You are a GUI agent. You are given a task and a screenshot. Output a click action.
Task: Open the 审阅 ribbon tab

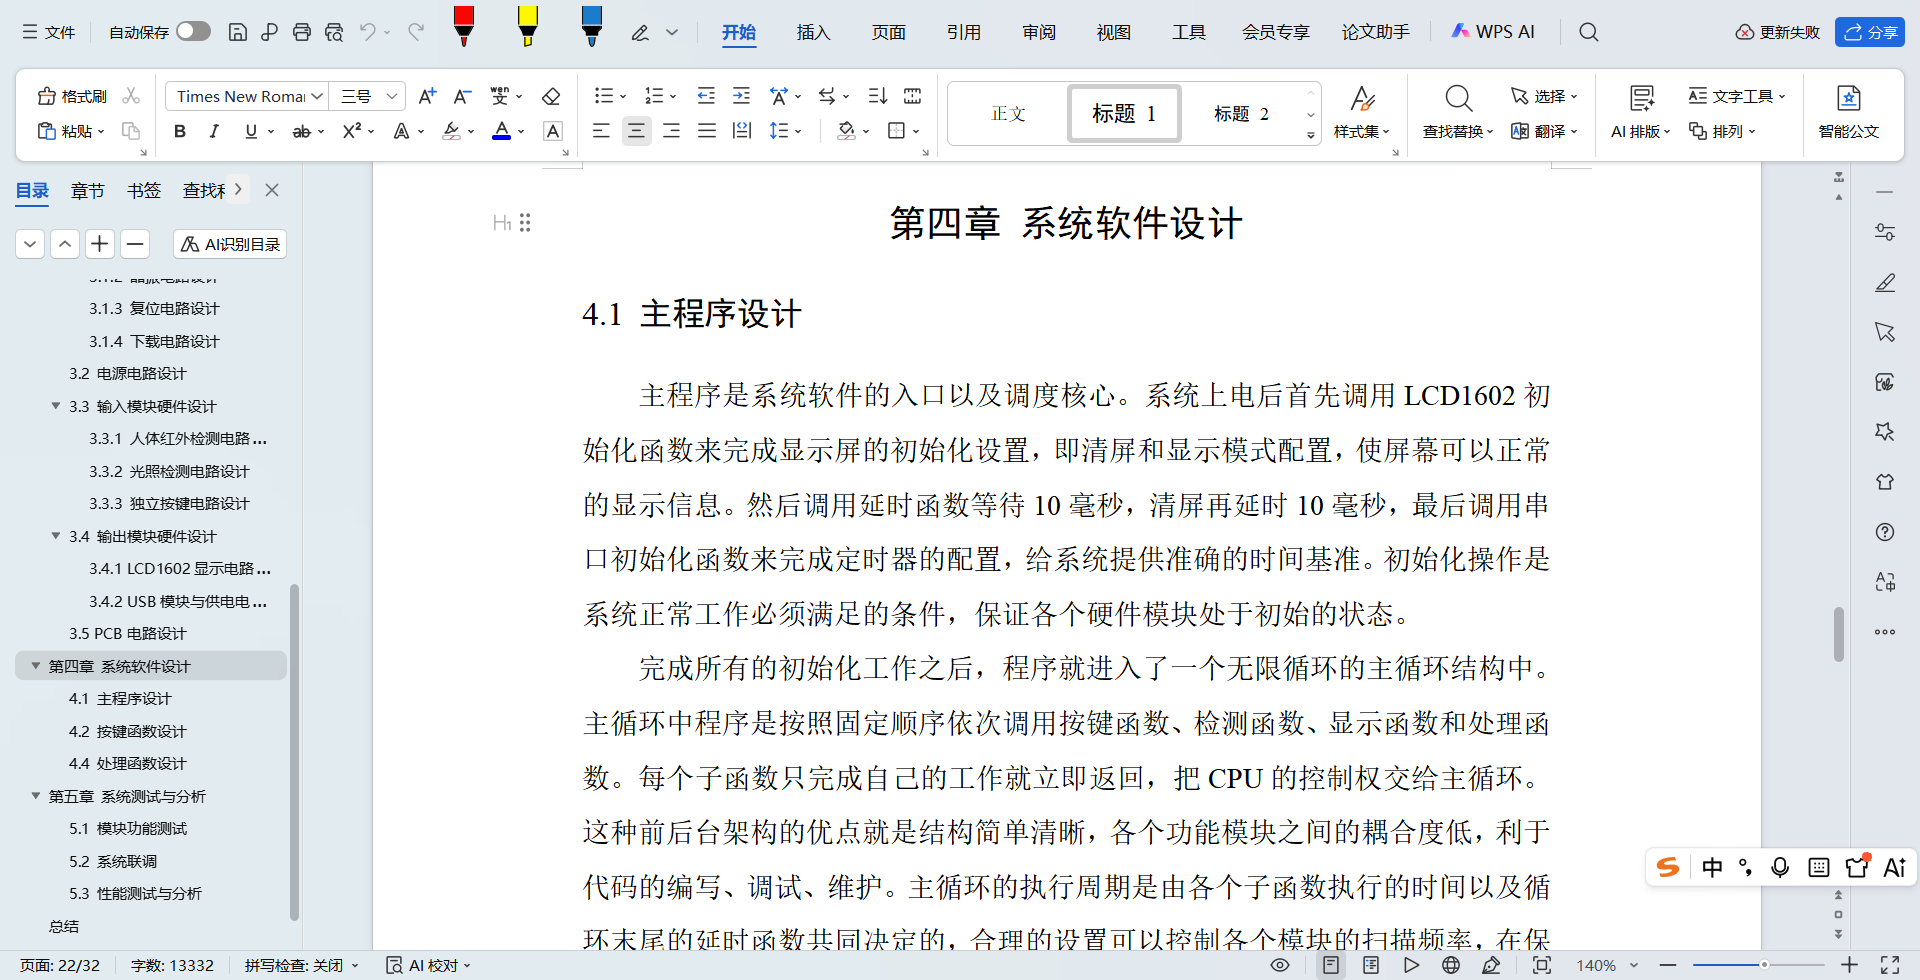click(x=1039, y=32)
